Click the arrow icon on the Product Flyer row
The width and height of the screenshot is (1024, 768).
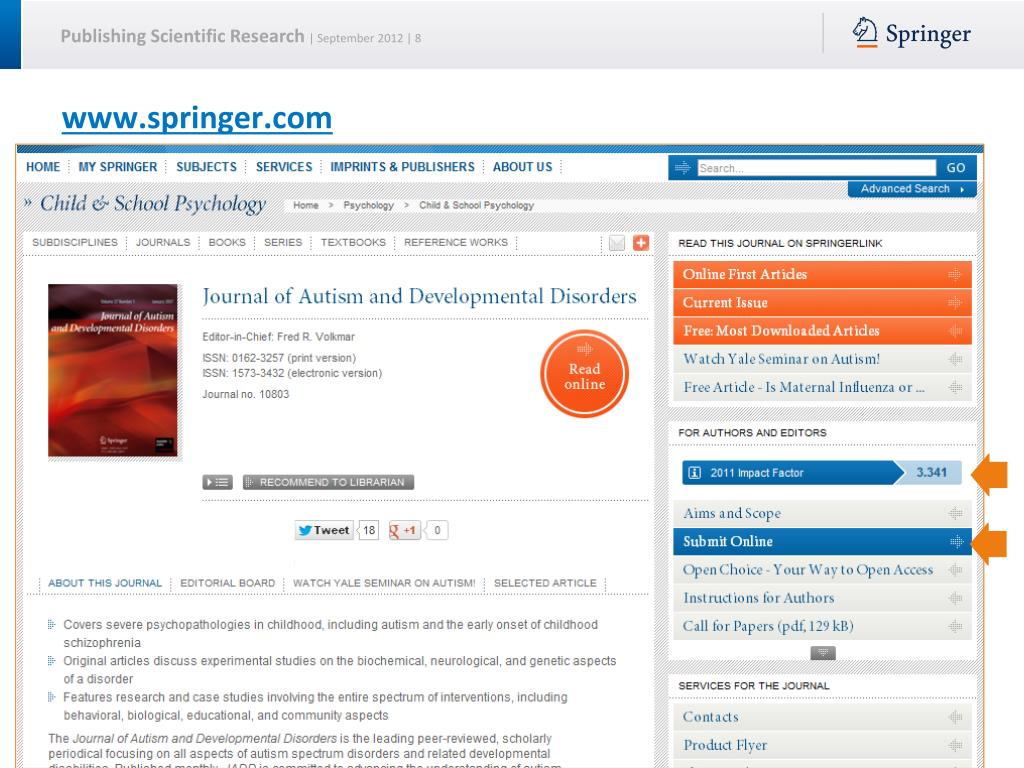(955, 745)
